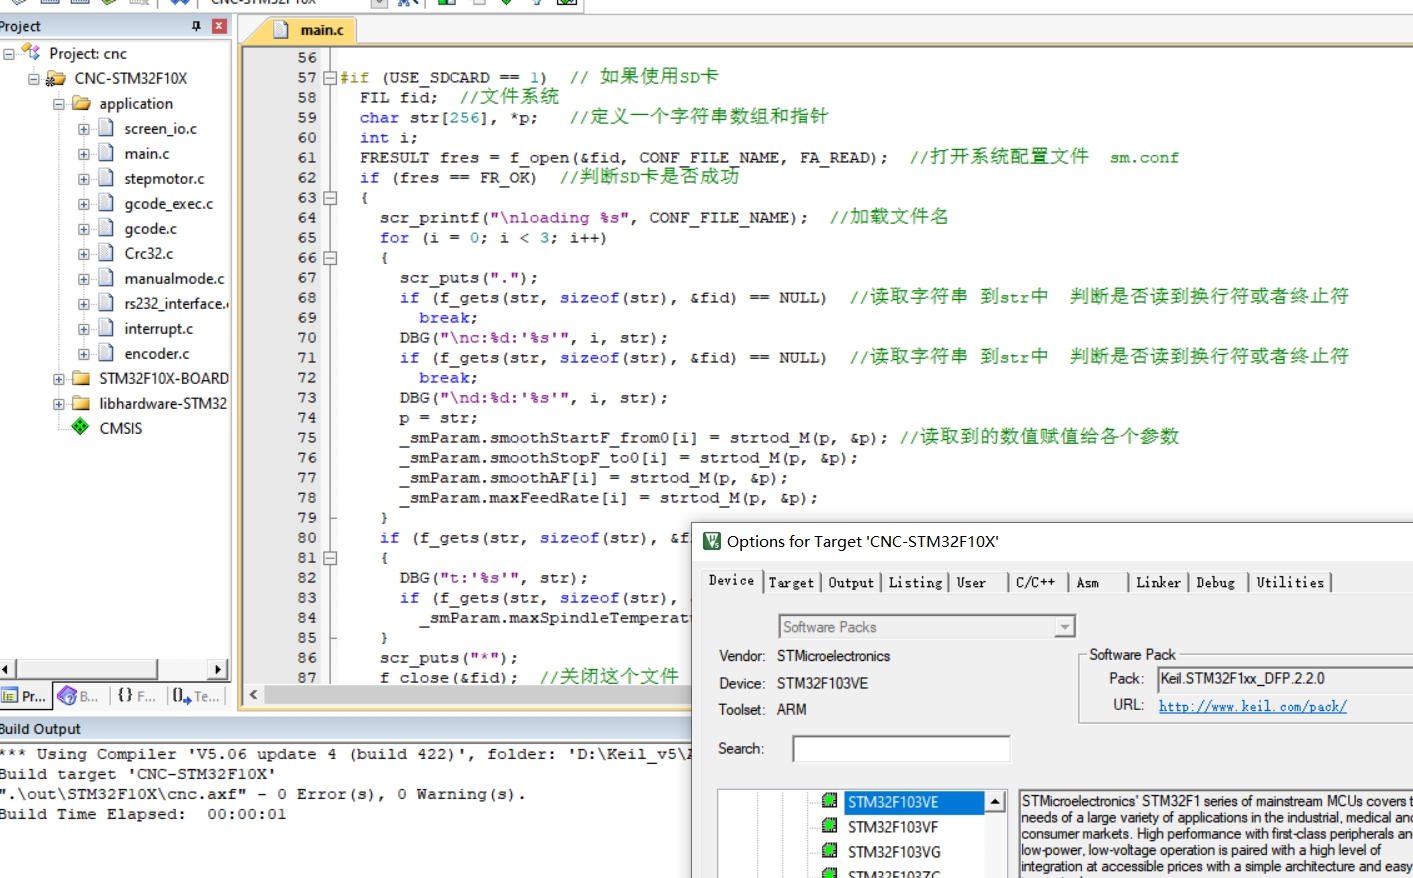Select STM32F103VE in device list

click(x=893, y=802)
